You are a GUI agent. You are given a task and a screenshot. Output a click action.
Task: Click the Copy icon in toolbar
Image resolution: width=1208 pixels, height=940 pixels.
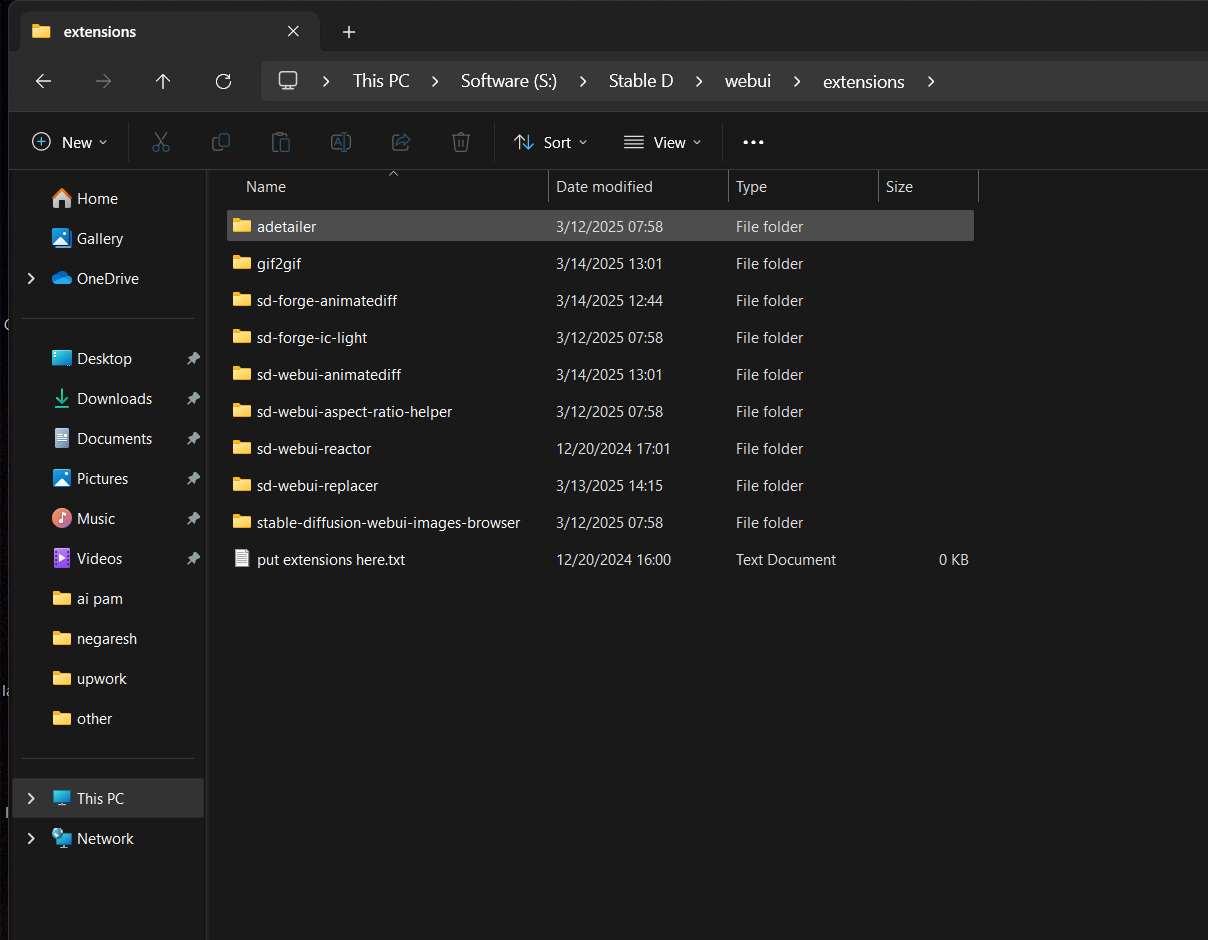point(221,142)
